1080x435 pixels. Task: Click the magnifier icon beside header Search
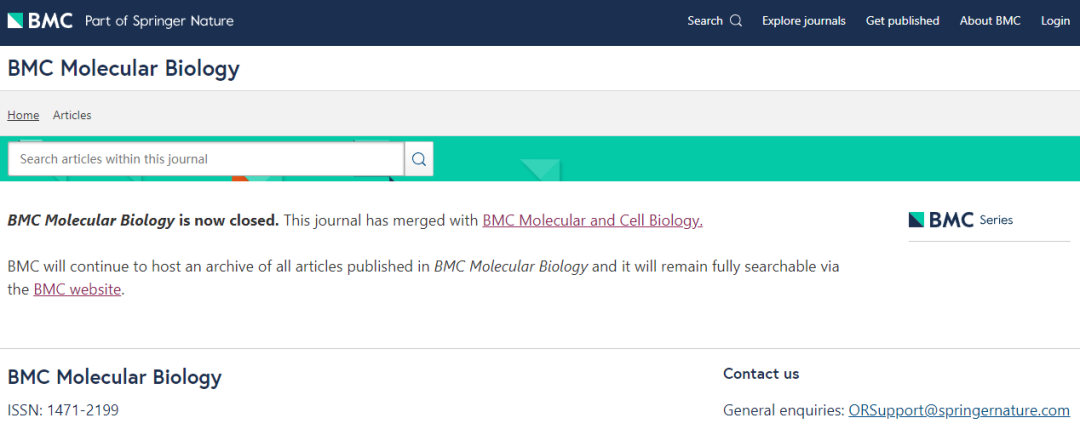[736, 21]
